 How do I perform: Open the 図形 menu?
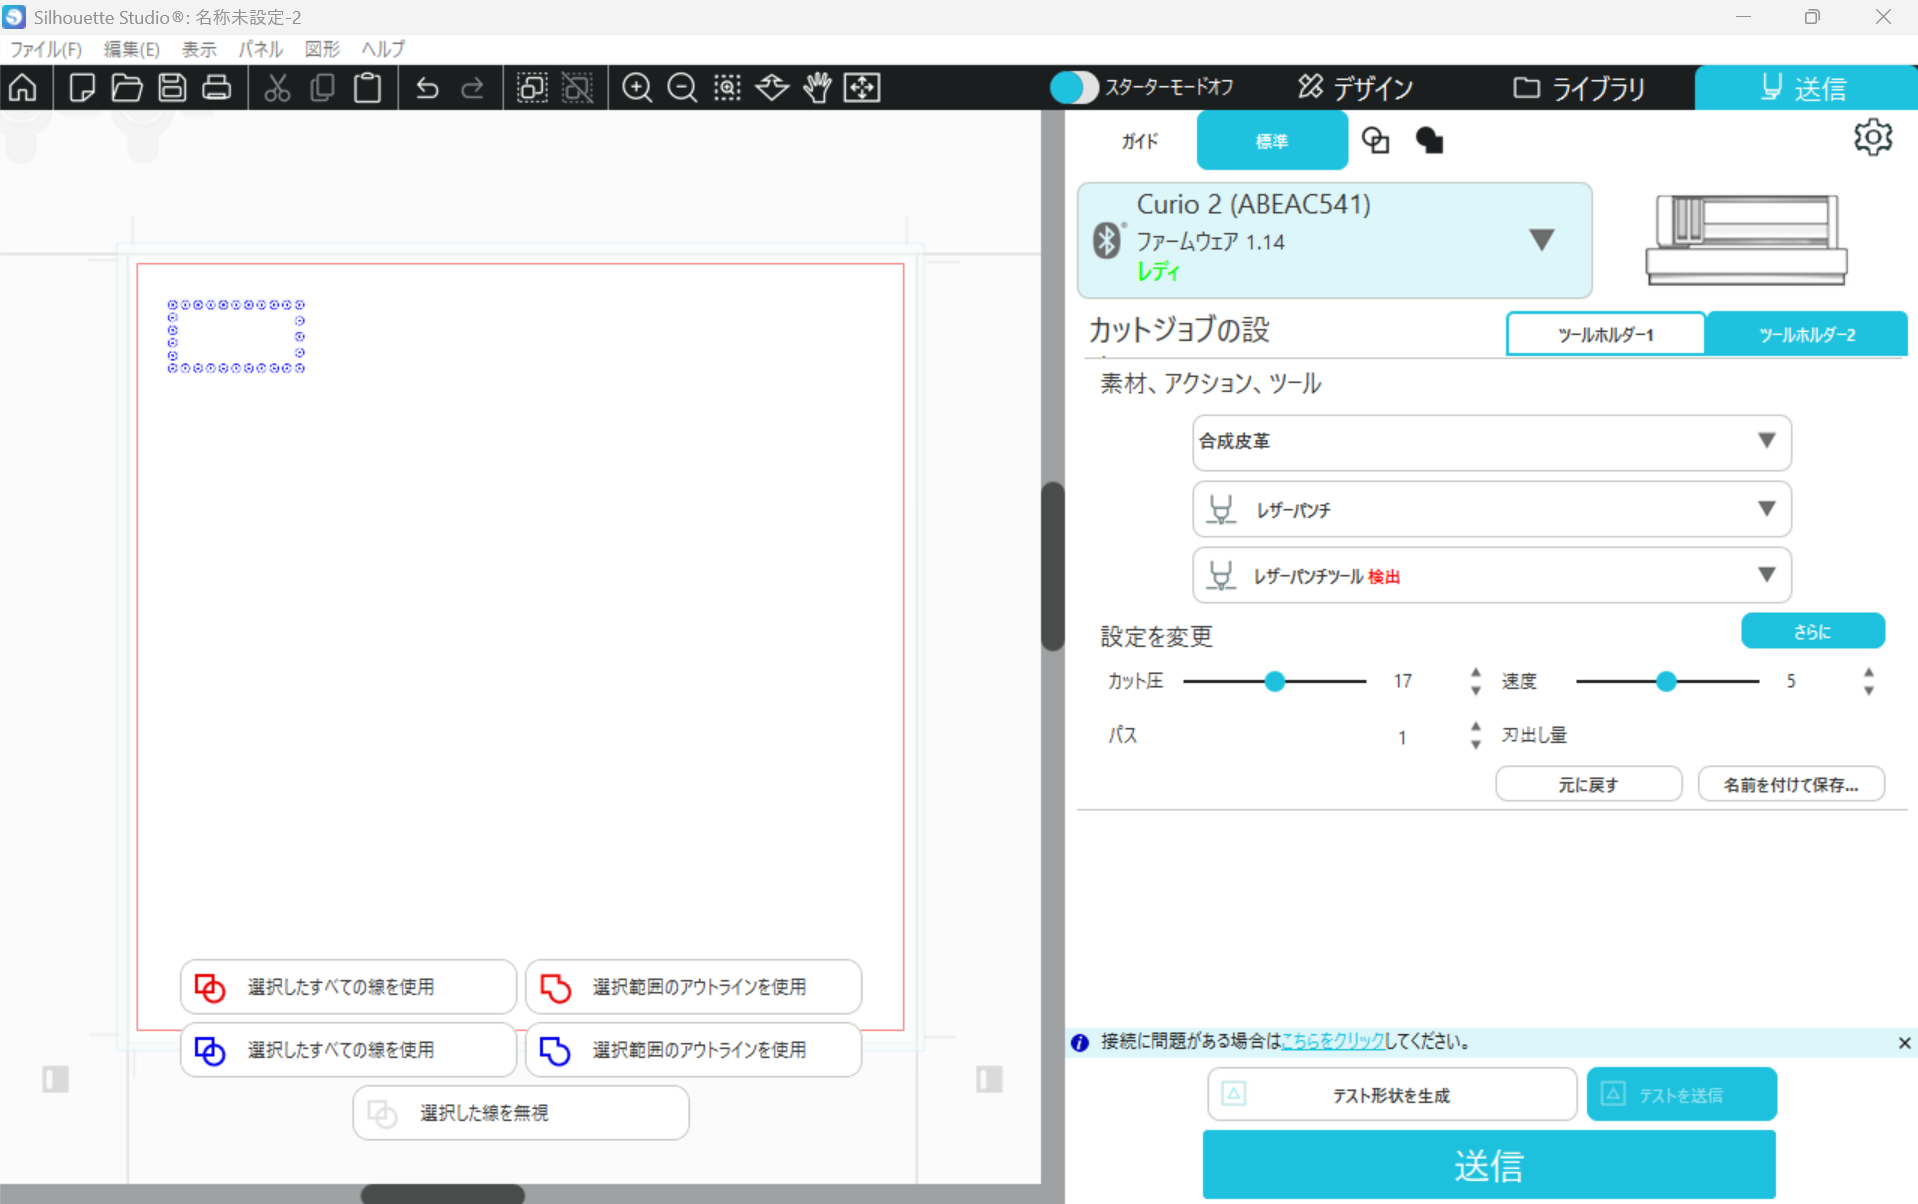point(323,49)
